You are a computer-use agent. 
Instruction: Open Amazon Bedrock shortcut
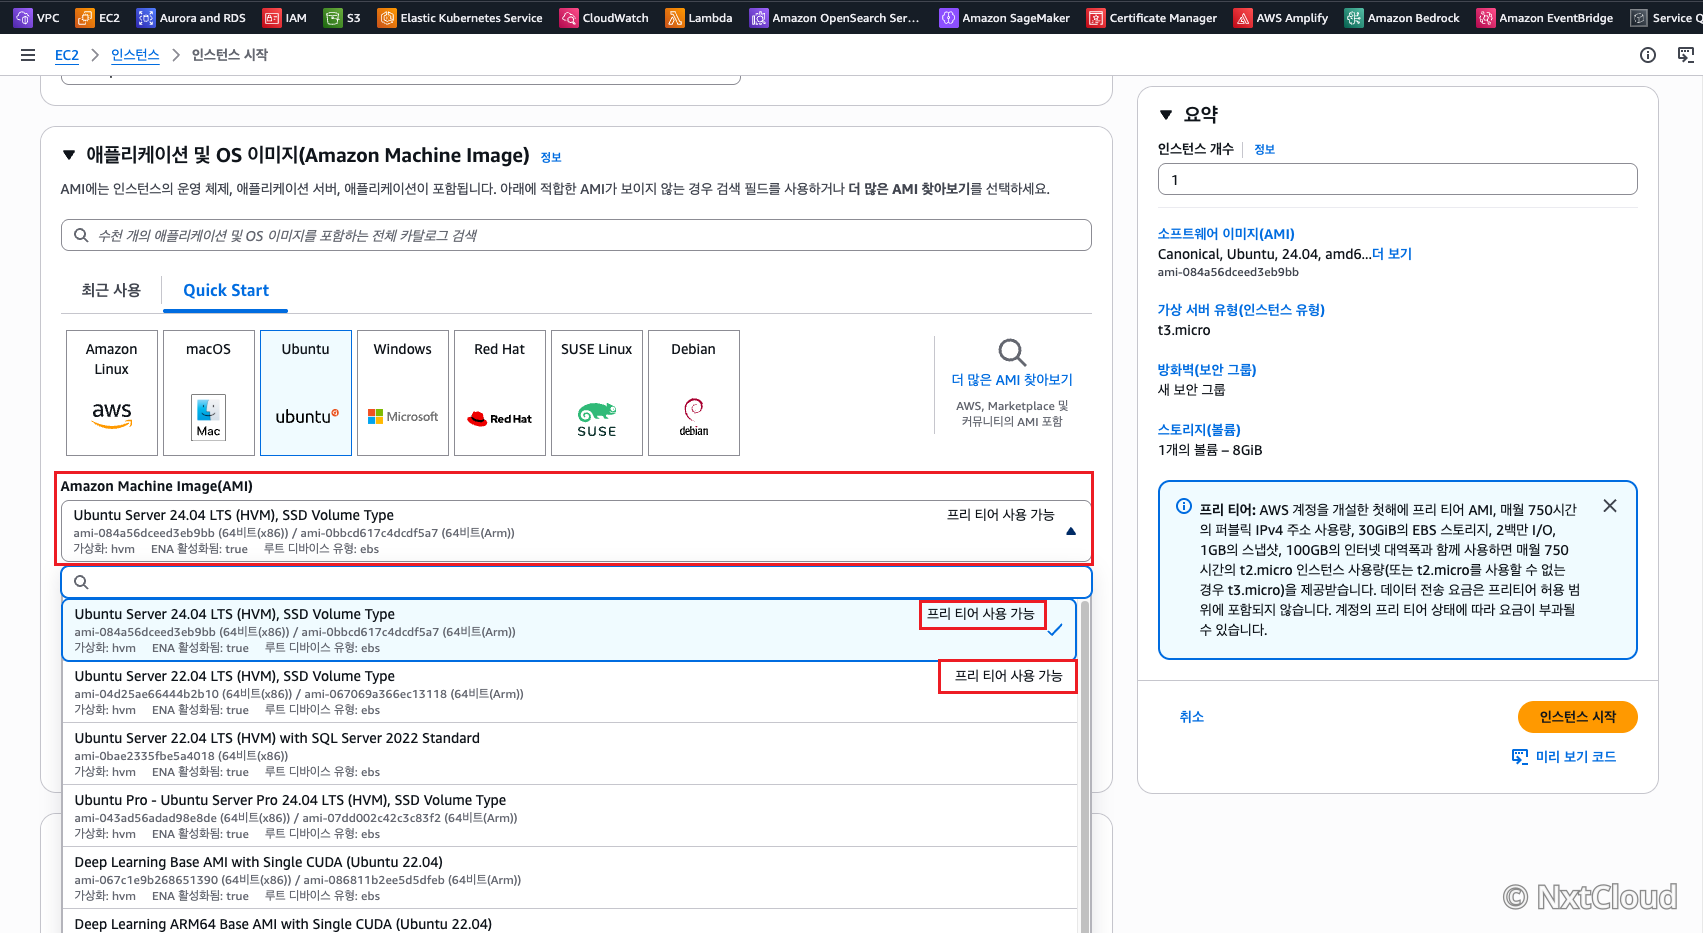[1402, 17]
